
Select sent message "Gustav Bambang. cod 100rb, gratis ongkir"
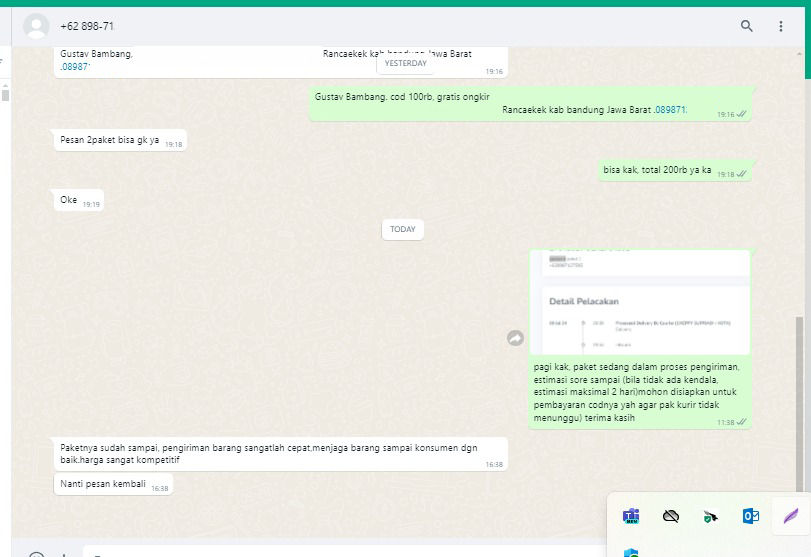(x=530, y=103)
